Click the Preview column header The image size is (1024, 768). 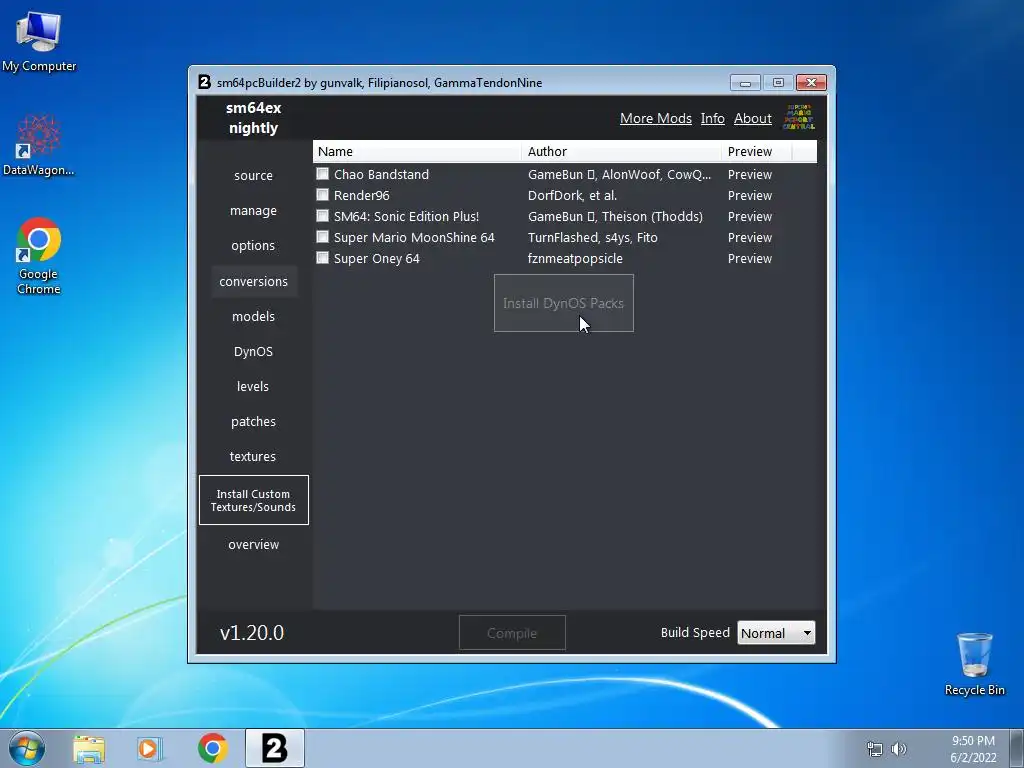tap(757, 152)
